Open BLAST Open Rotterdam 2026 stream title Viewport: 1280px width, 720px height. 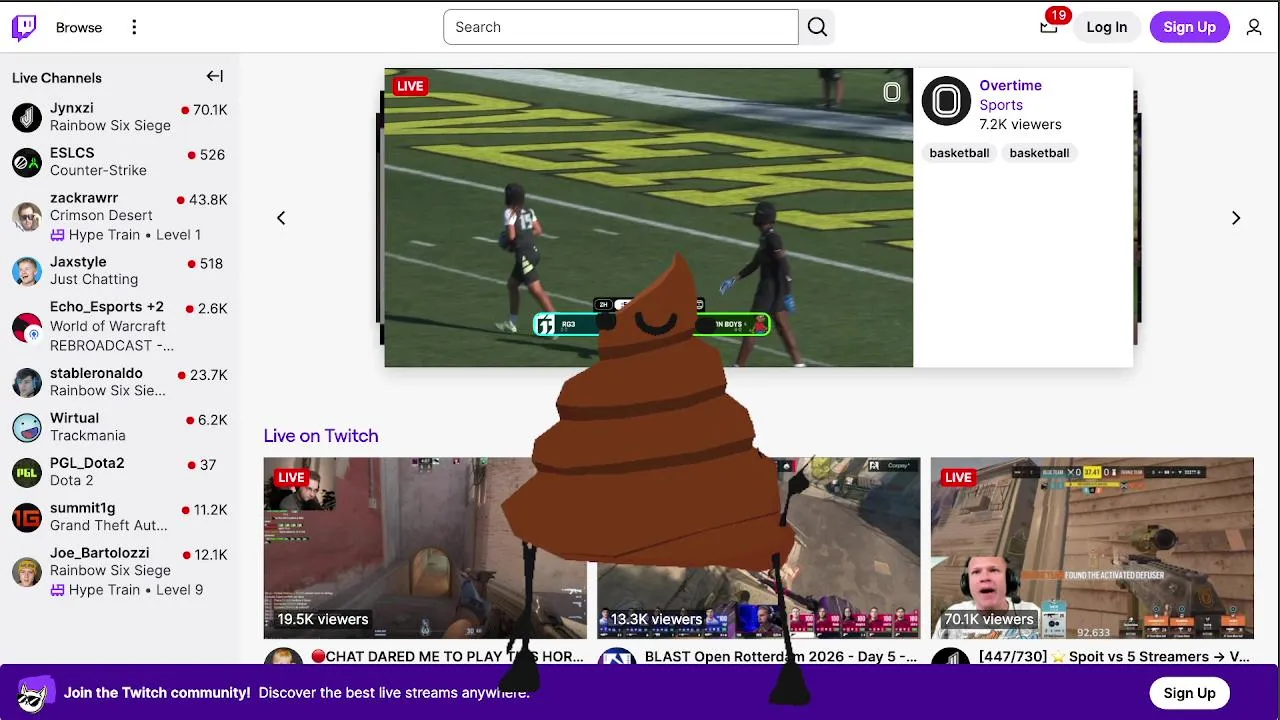(781, 657)
